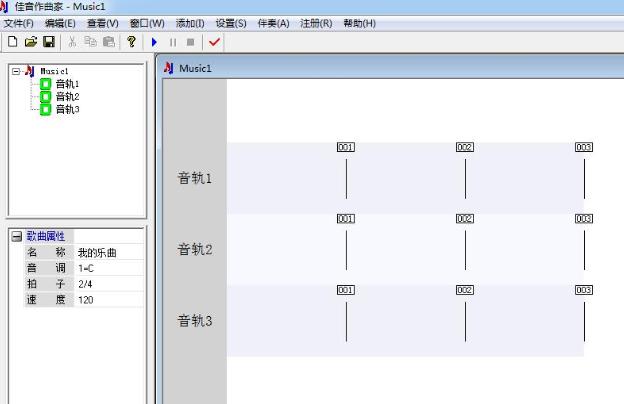Select 音轨2 in the track tree
The width and height of the screenshot is (624, 404).
tap(67, 97)
